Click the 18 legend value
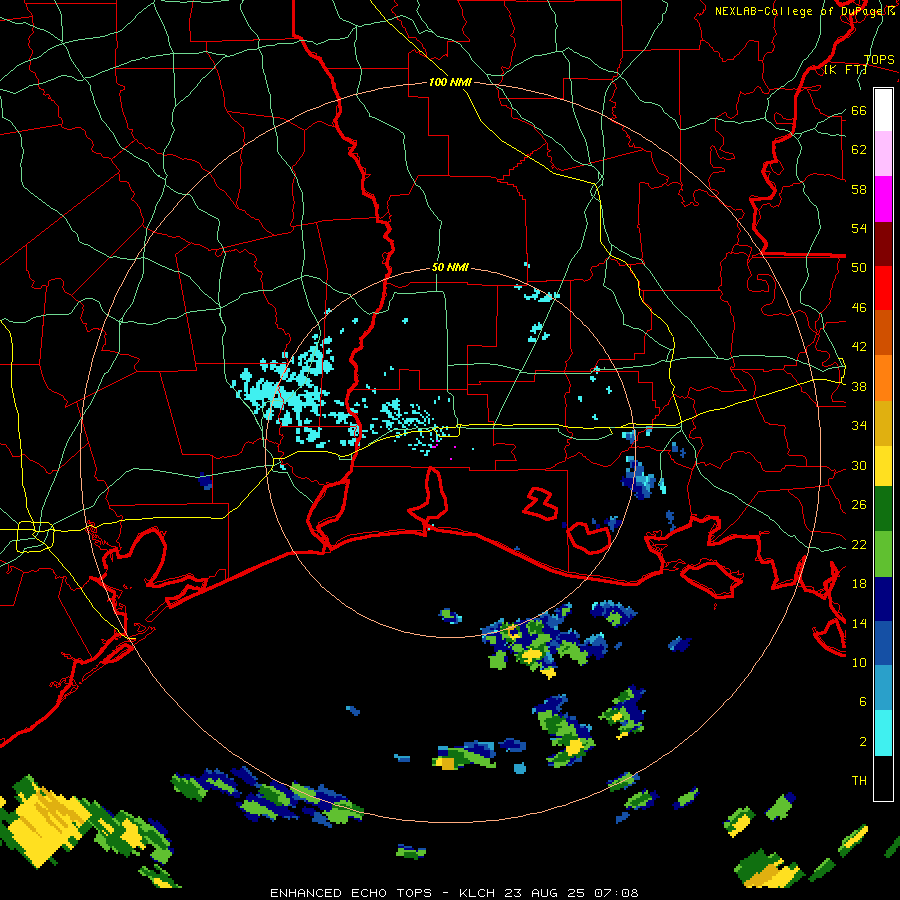The image size is (900, 900). pos(859,584)
